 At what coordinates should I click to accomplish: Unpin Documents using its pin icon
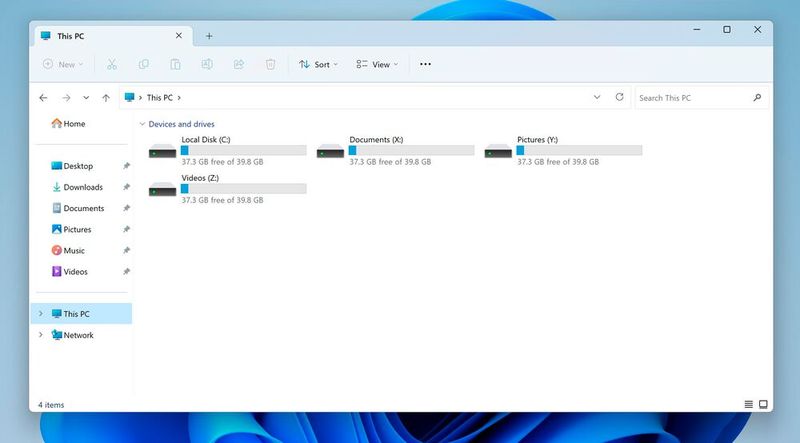tap(127, 208)
